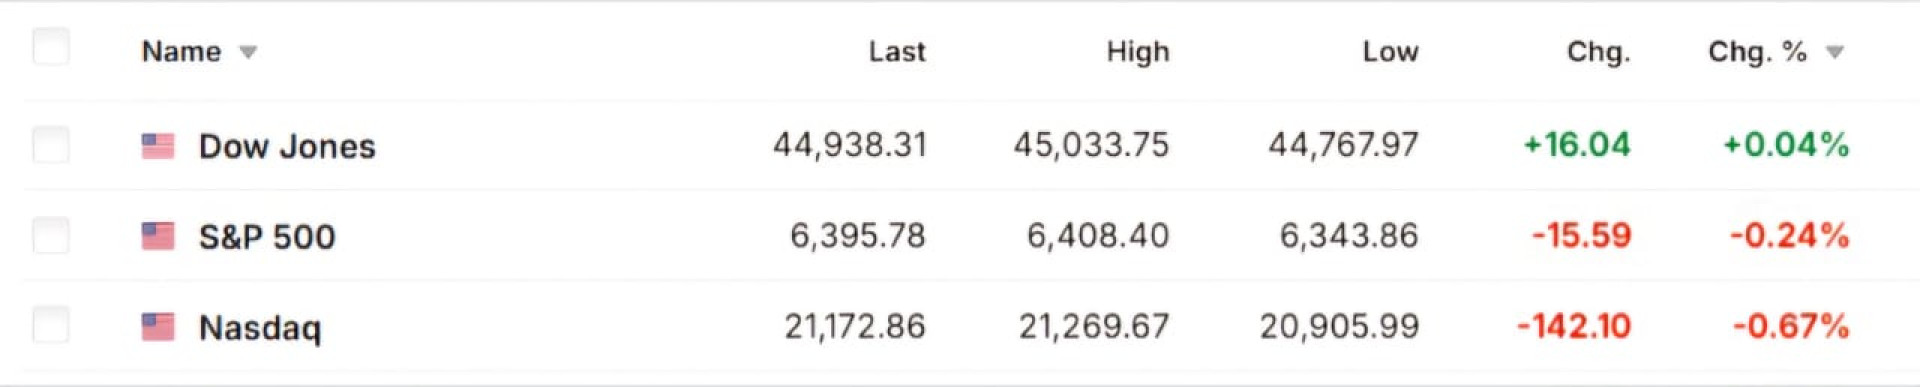Image resolution: width=1920 pixels, height=387 pixels.
Task: Open the Nasdaq index link
Action: 260,328
